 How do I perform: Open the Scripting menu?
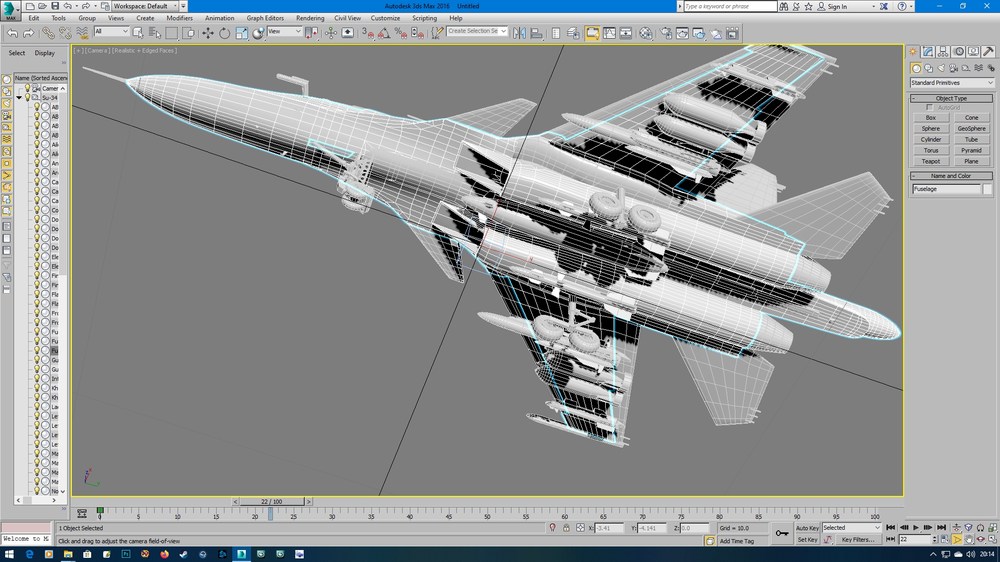pyautogui.click(x=424, y=18)
